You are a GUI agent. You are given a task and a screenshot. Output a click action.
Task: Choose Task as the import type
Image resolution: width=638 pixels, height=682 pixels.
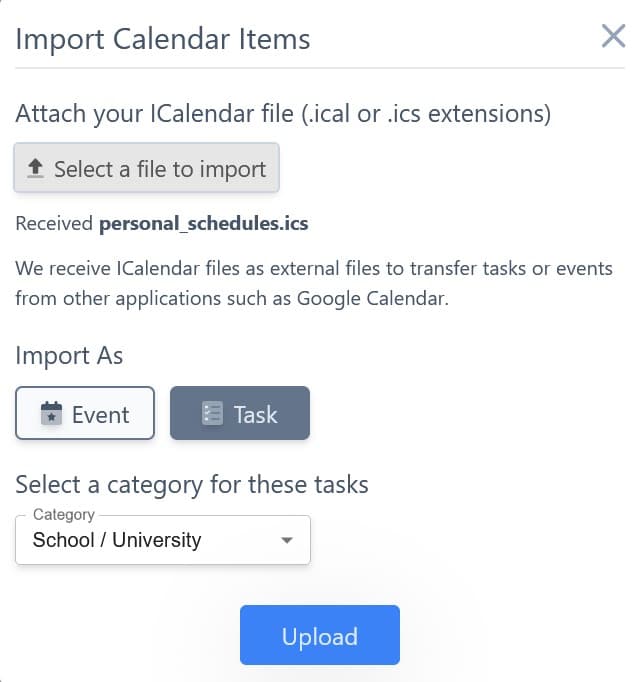(240, 413)
